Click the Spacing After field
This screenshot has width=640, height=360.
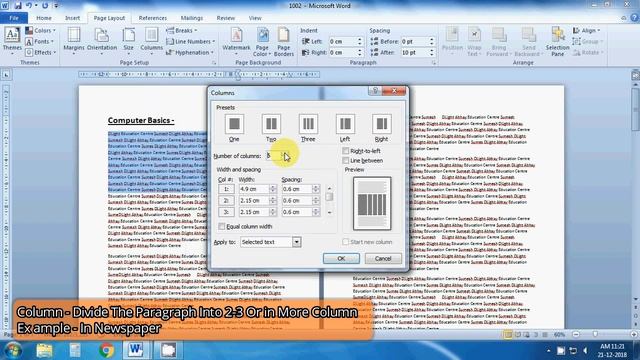(414, 53)
